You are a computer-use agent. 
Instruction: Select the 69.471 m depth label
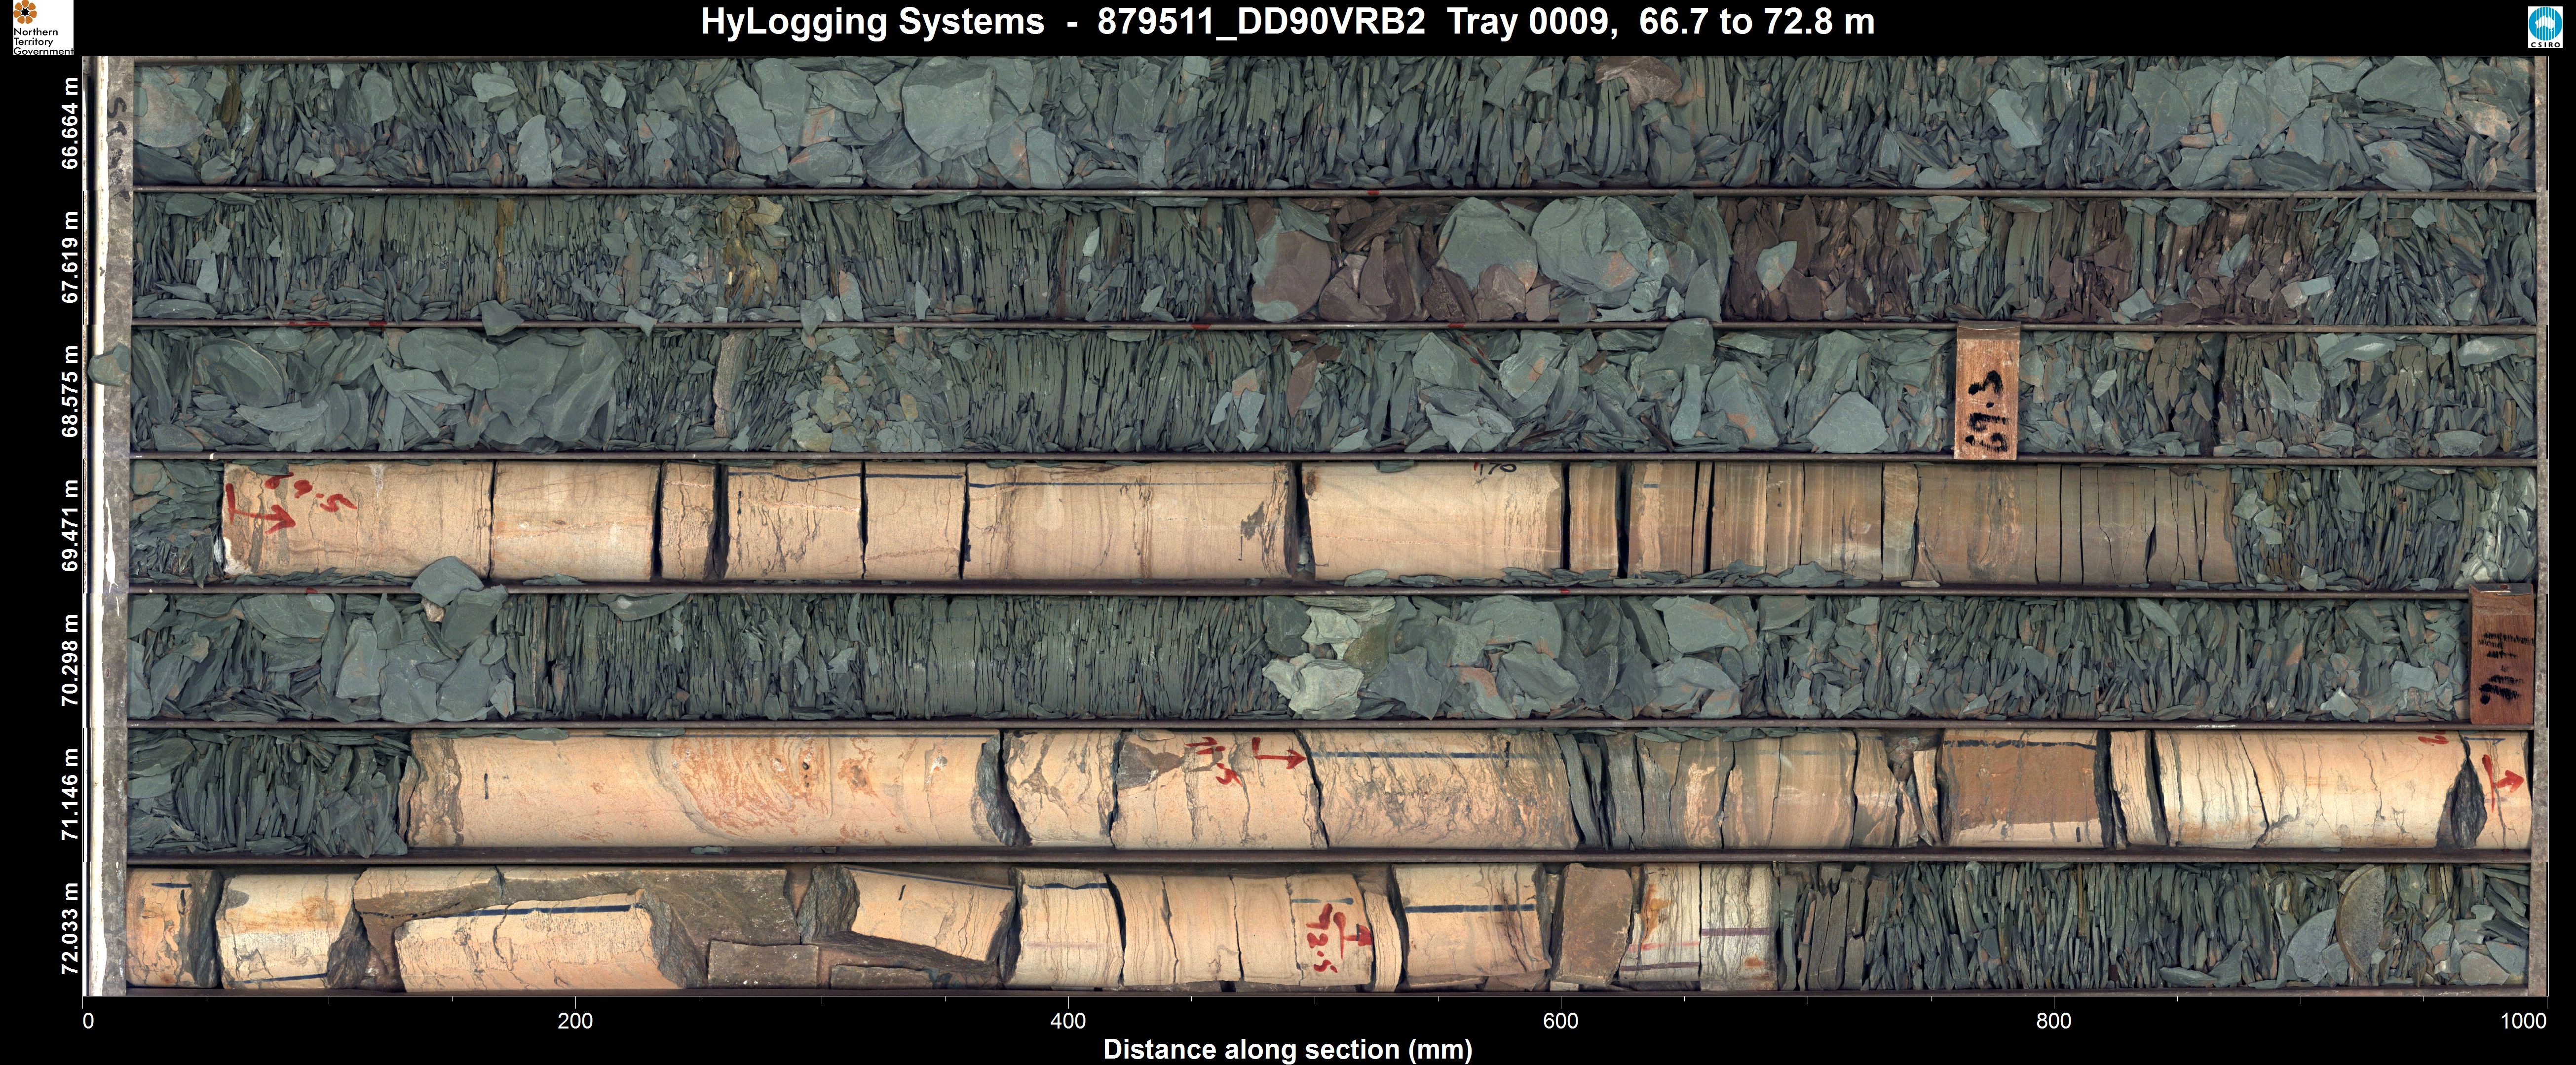coord(70,525)
